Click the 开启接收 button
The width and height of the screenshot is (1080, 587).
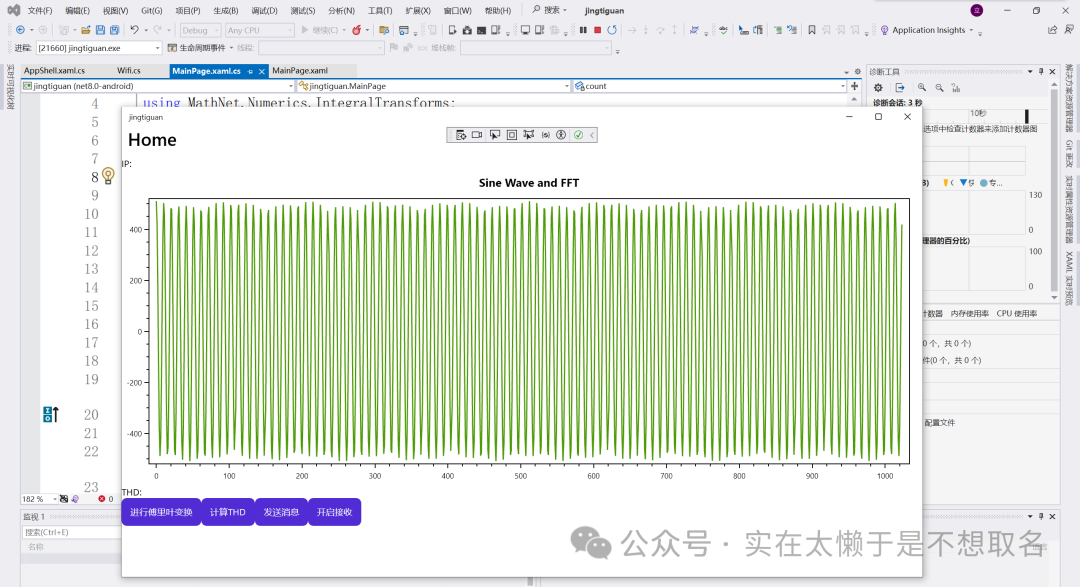click(x=335, y=512)
